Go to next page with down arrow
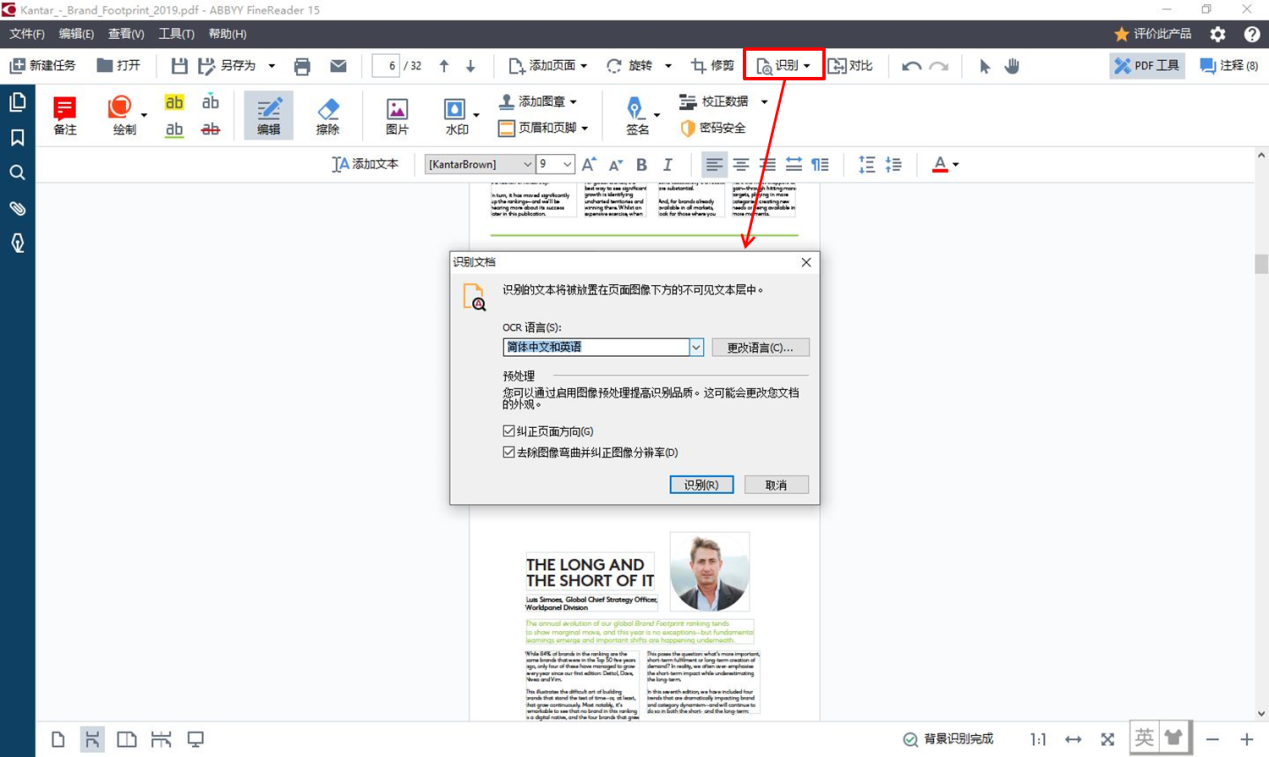Image resolution: width=1269 pixels, height=757 pixels. (471, 66)
